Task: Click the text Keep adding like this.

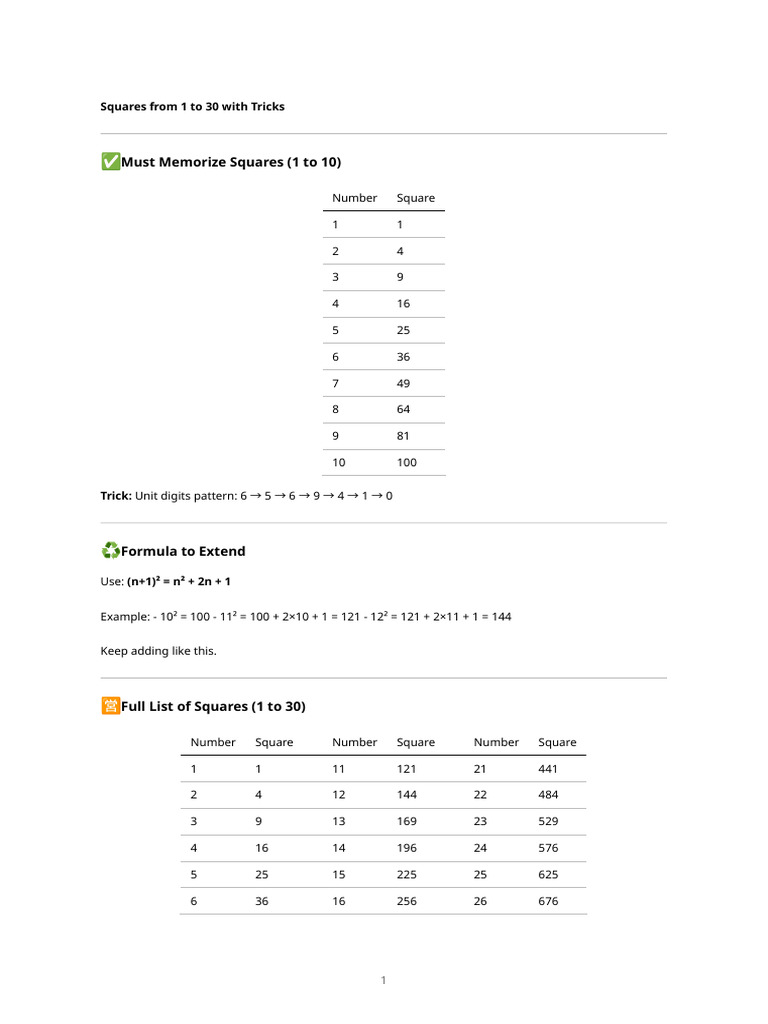Action: pyautogui.click(x=158, y=651)
